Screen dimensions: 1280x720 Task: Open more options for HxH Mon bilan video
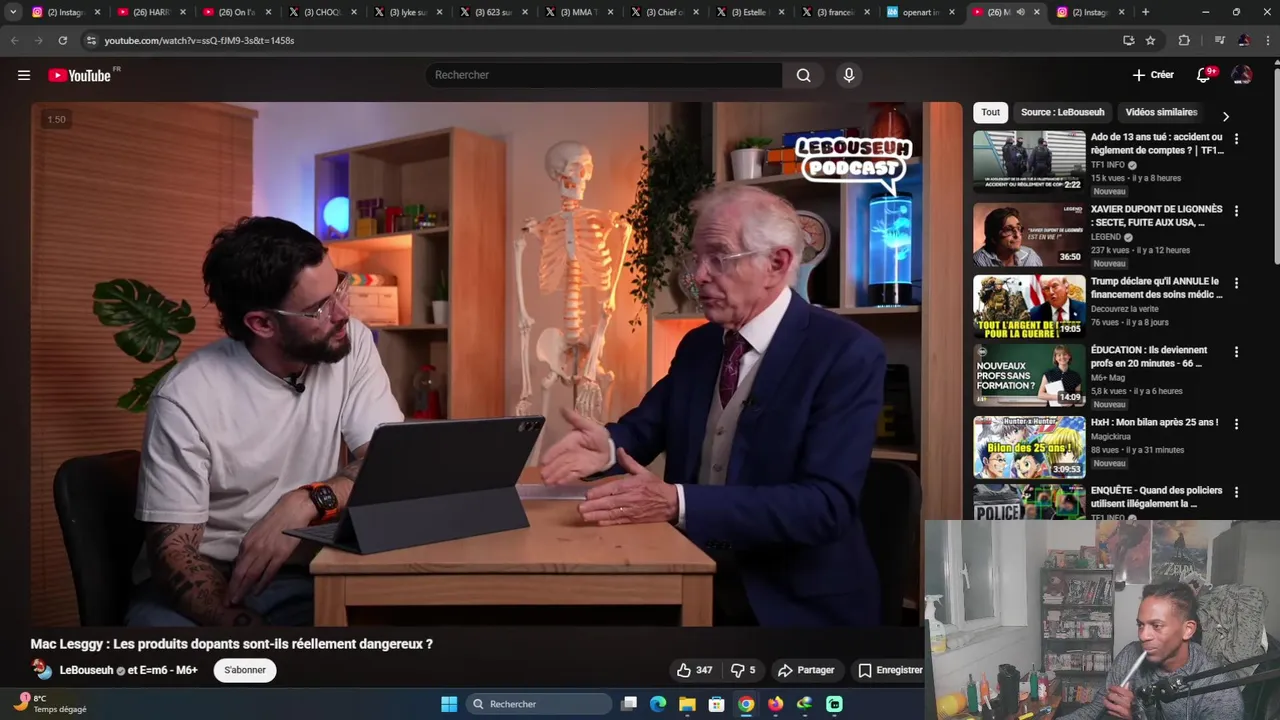click(x=1236, y=424)
